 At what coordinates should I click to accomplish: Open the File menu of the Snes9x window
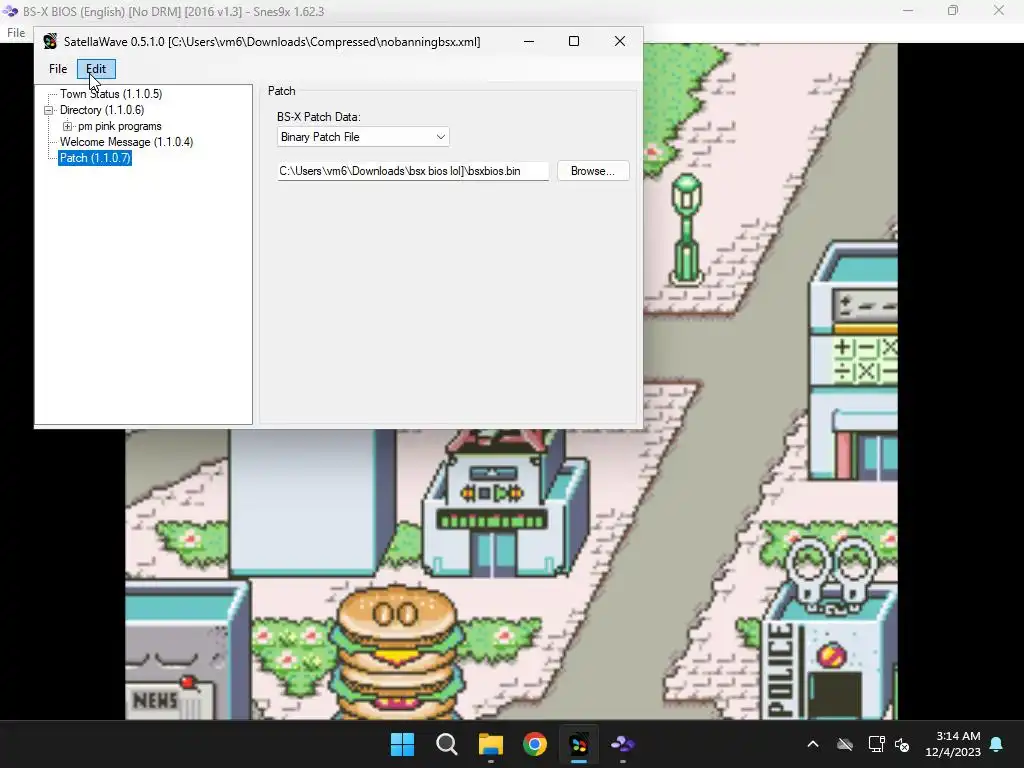click(x=16, y=33)
